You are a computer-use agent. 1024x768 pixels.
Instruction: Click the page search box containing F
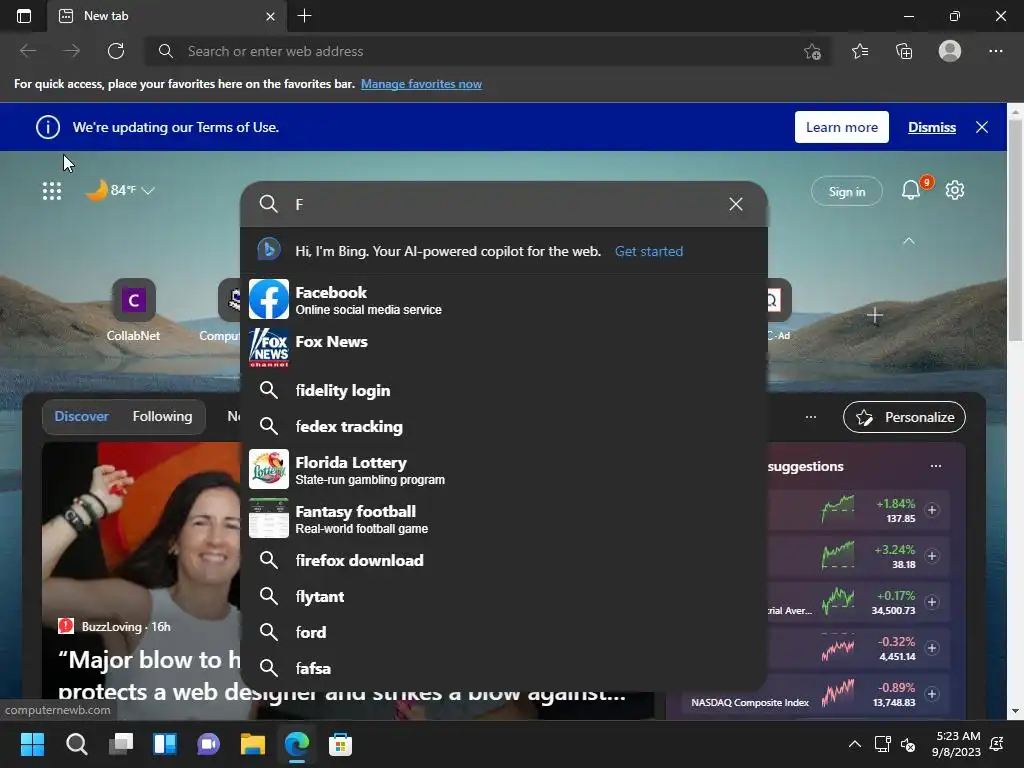click(x=504, y=204)
